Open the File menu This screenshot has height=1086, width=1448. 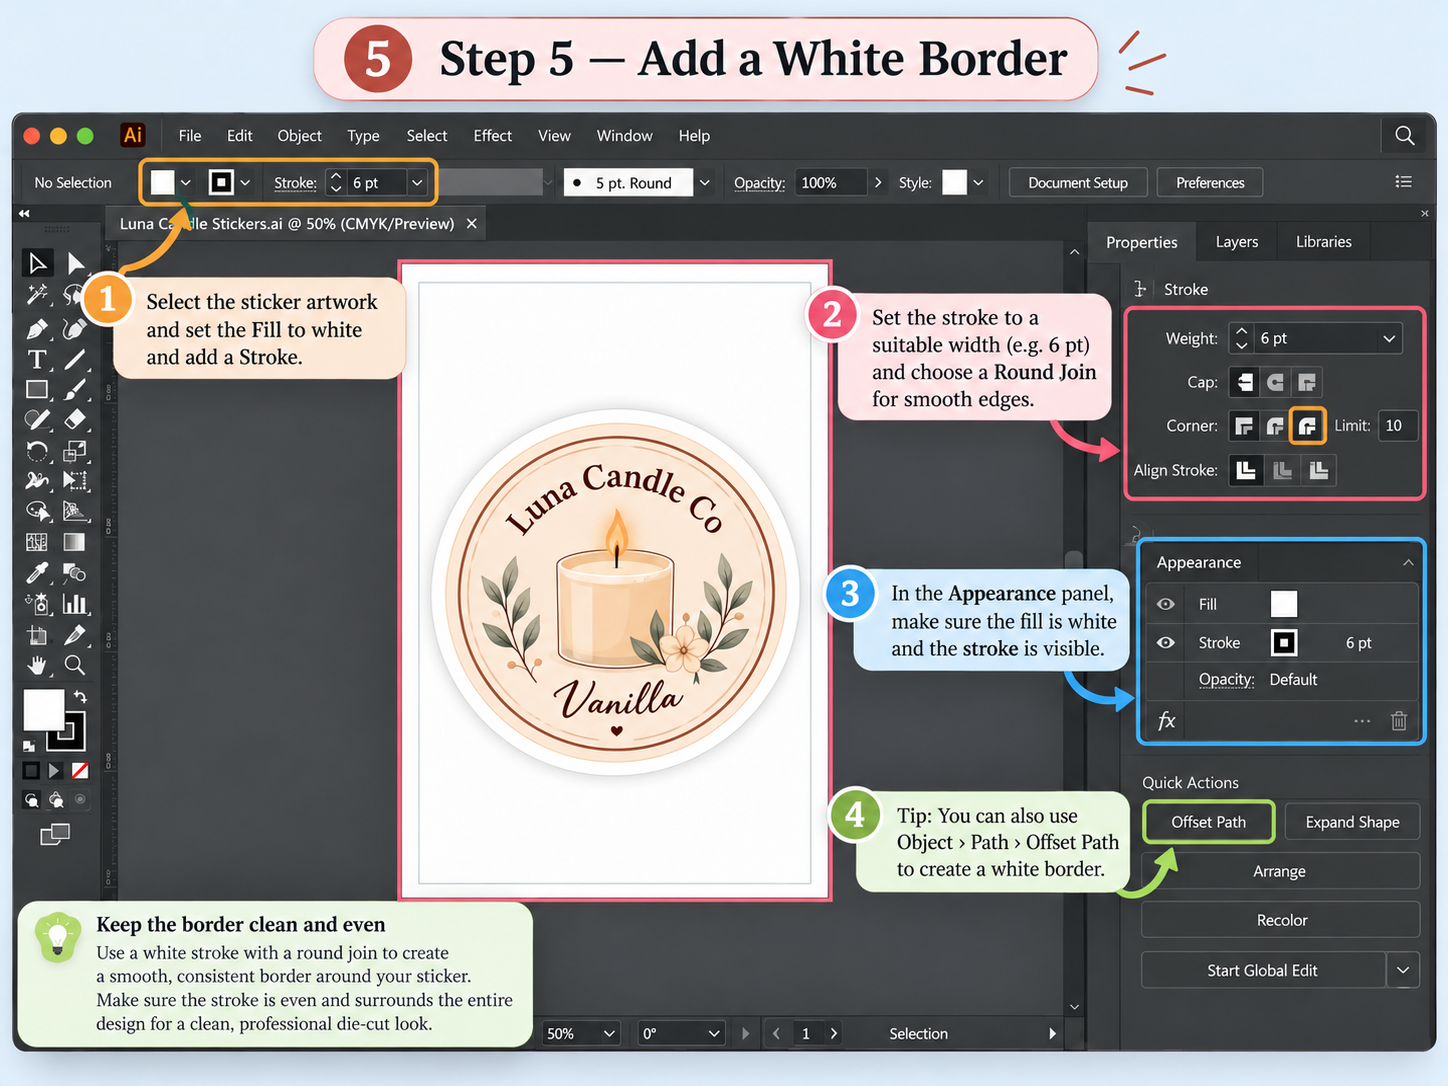pyautogui.click(x=190, y=136)
